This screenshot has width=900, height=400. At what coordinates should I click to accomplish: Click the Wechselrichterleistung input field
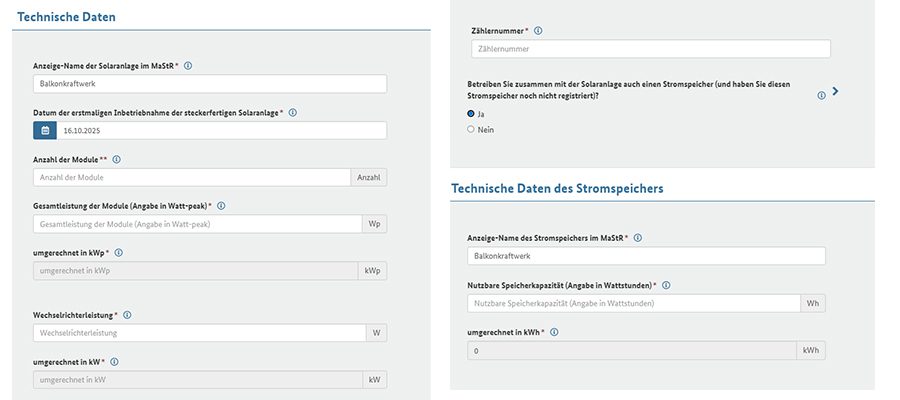pyautogui.click(x=200, y=333)
